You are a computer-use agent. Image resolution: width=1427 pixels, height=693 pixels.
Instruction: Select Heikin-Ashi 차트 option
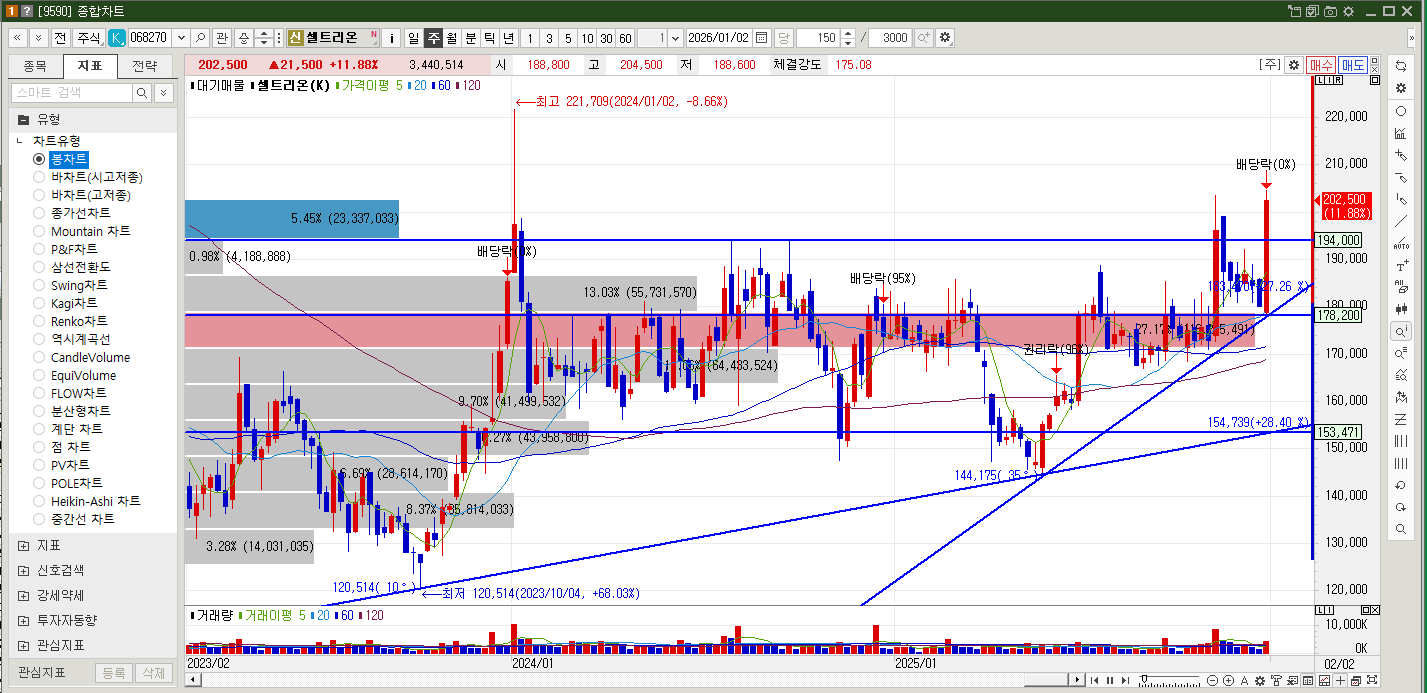pyautogui.click(x=39, y=501)
